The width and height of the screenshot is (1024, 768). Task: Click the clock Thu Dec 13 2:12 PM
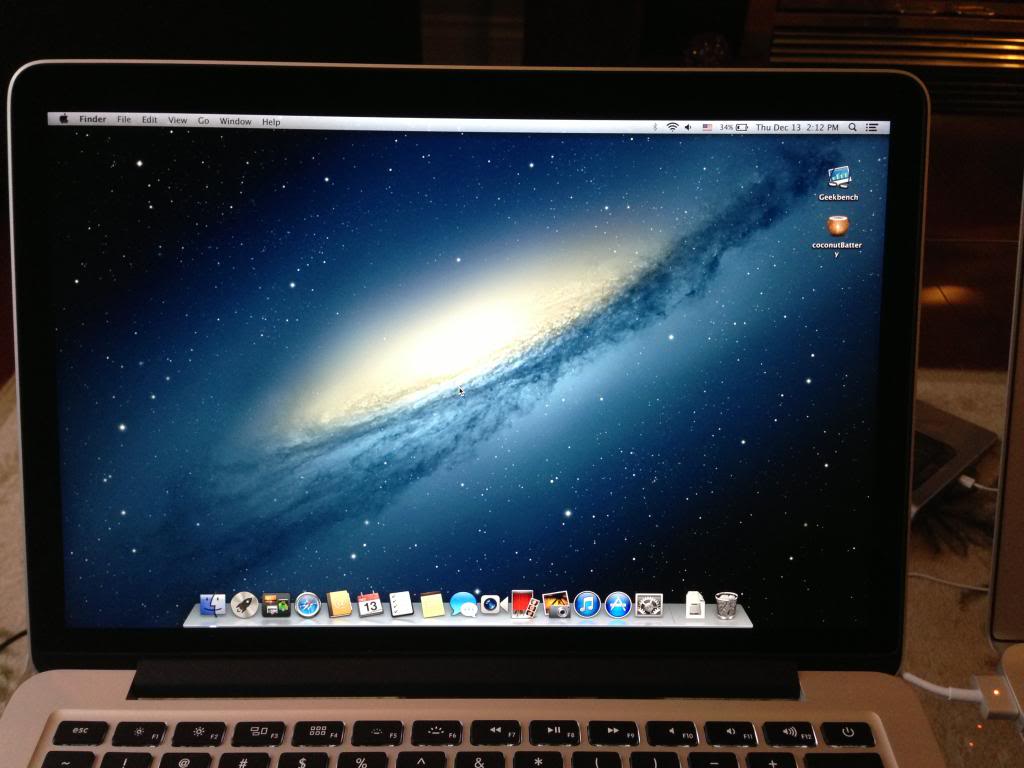797,127
